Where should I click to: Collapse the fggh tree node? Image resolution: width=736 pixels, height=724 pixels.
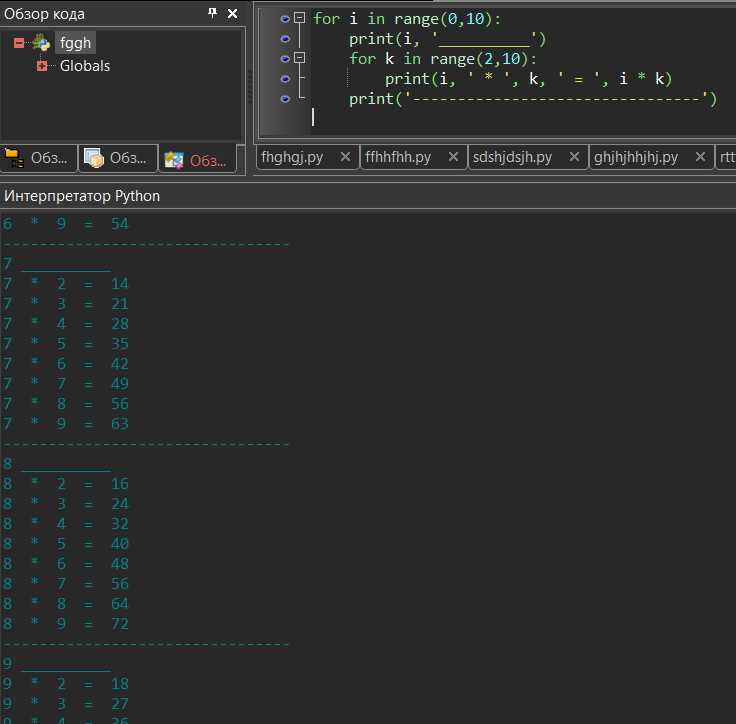point(19,43)
